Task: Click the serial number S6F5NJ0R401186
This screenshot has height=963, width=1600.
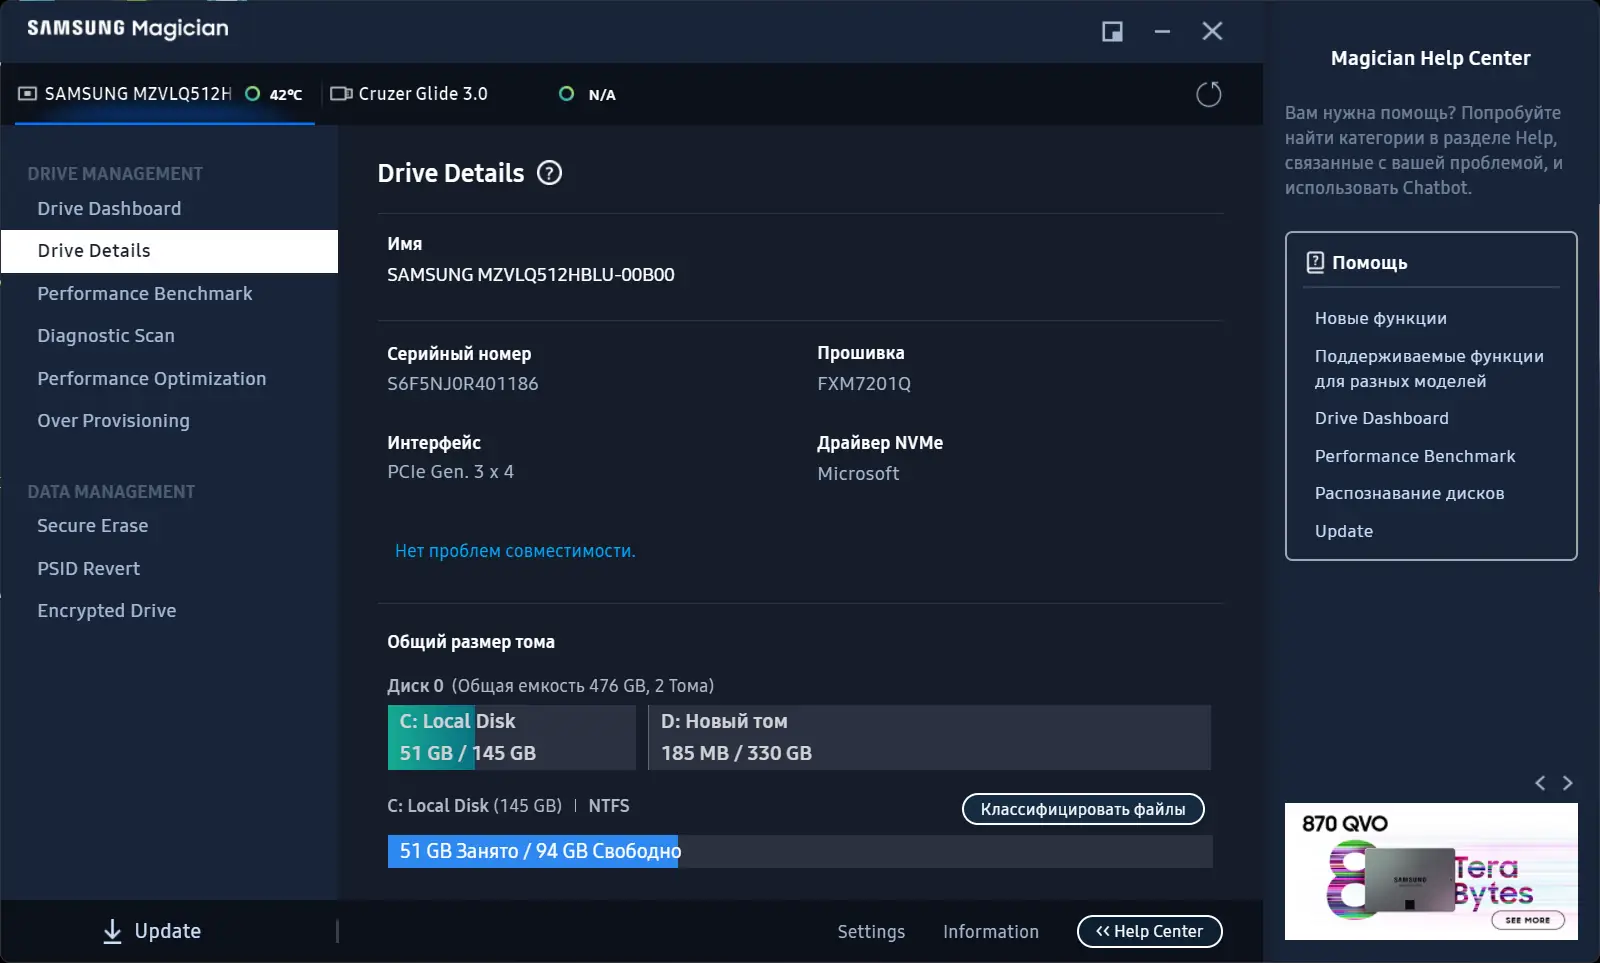Action: tap(463, 383)
